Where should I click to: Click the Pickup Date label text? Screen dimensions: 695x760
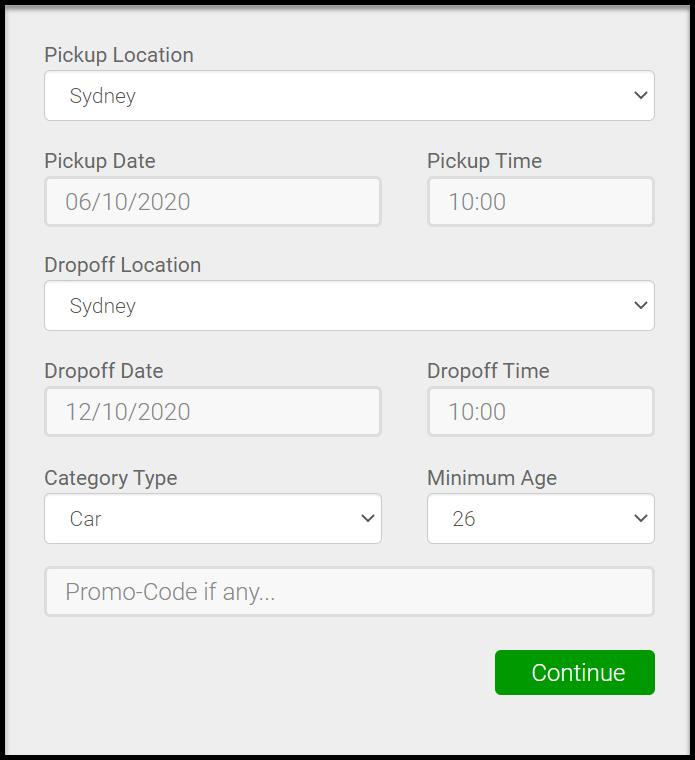tap(100, 161)
